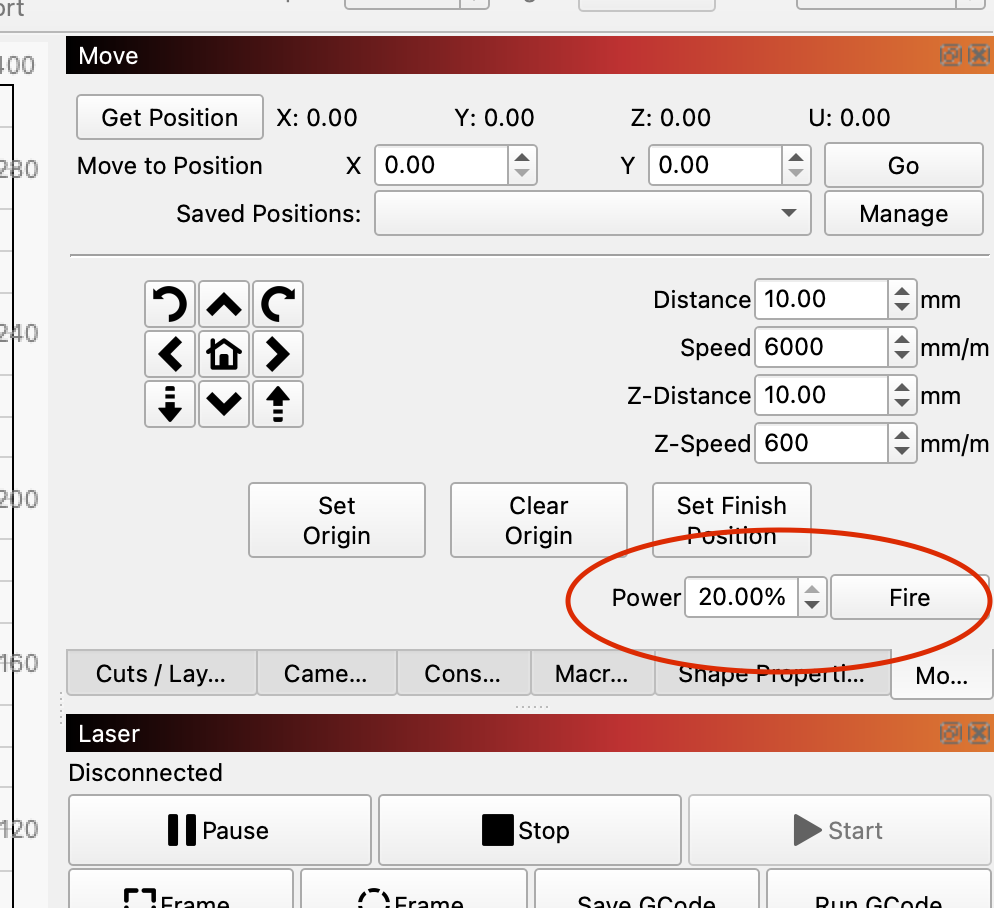
Task: Jog laser down with down arrow
Action: pos(224,402)
